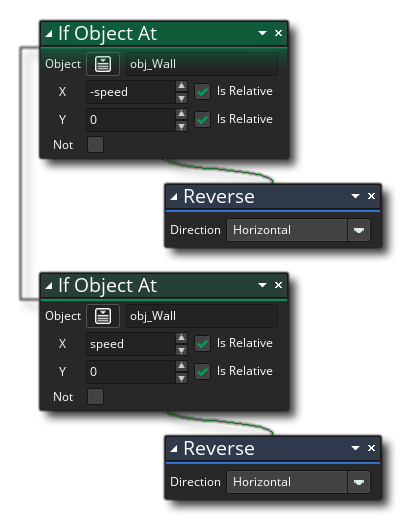
Task: Remove the first If Object At block
Action: pos(278,33)
